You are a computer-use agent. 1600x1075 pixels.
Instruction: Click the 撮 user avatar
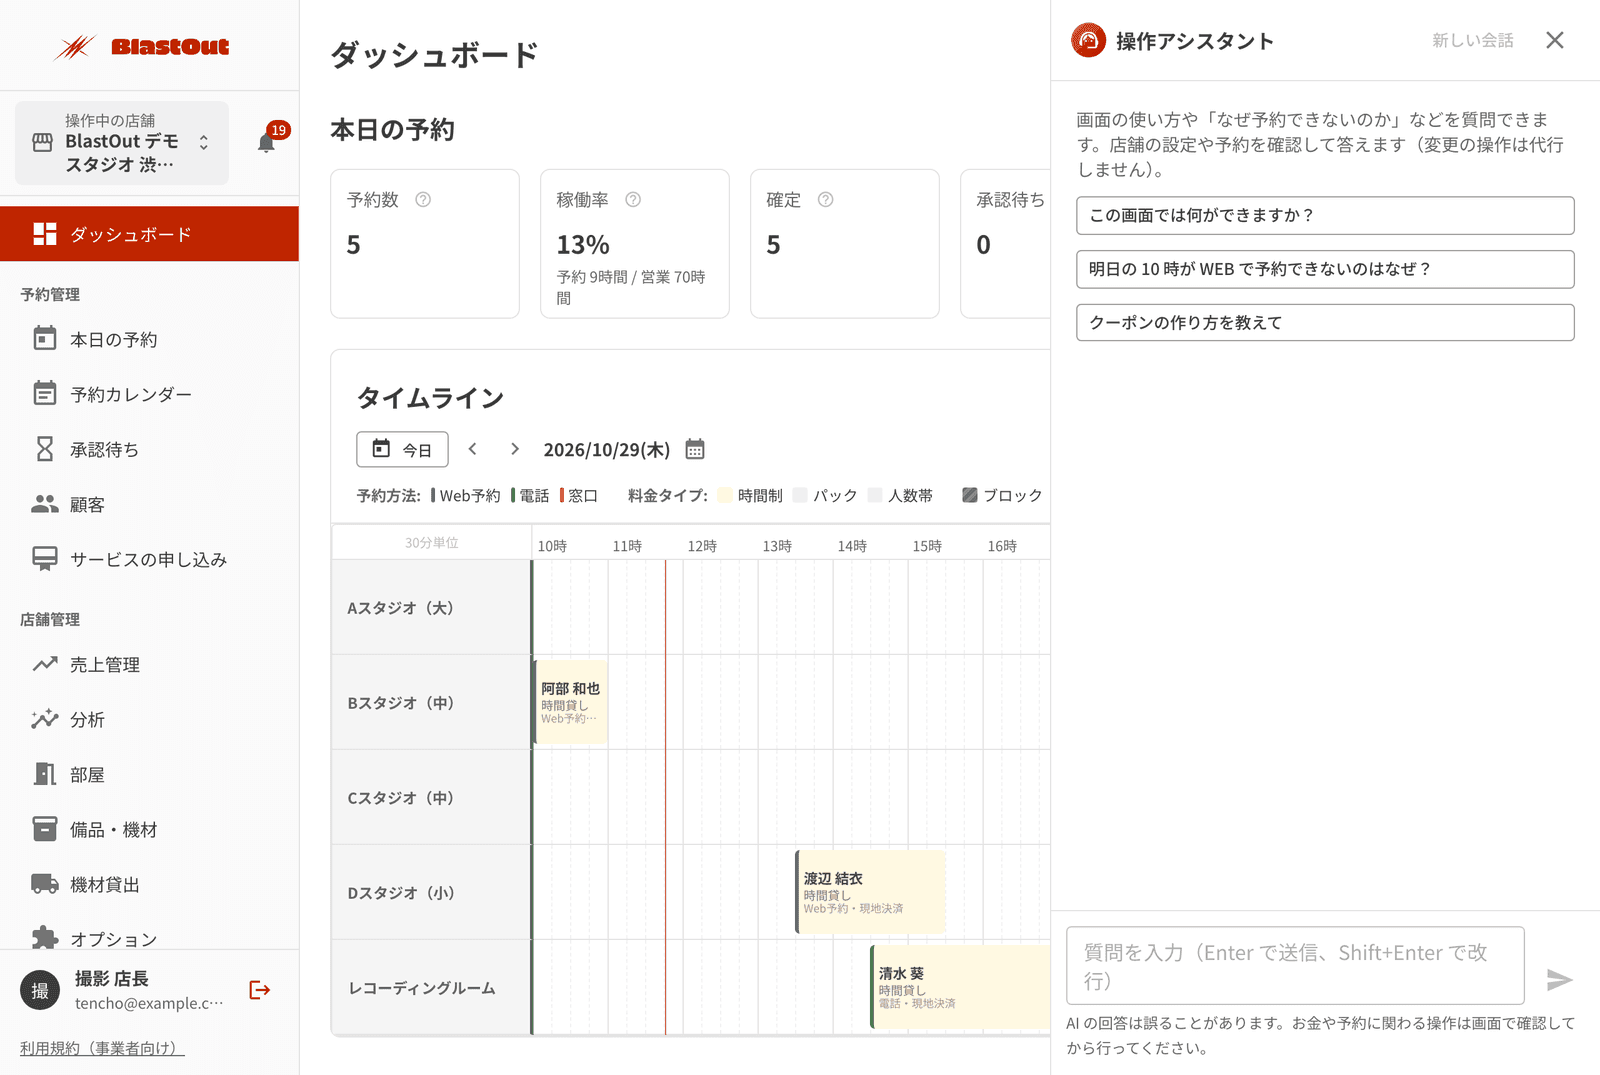40,990
